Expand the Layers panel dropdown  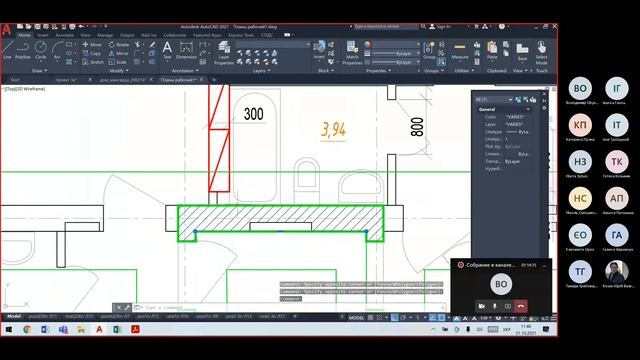click(x=261, y=71)
